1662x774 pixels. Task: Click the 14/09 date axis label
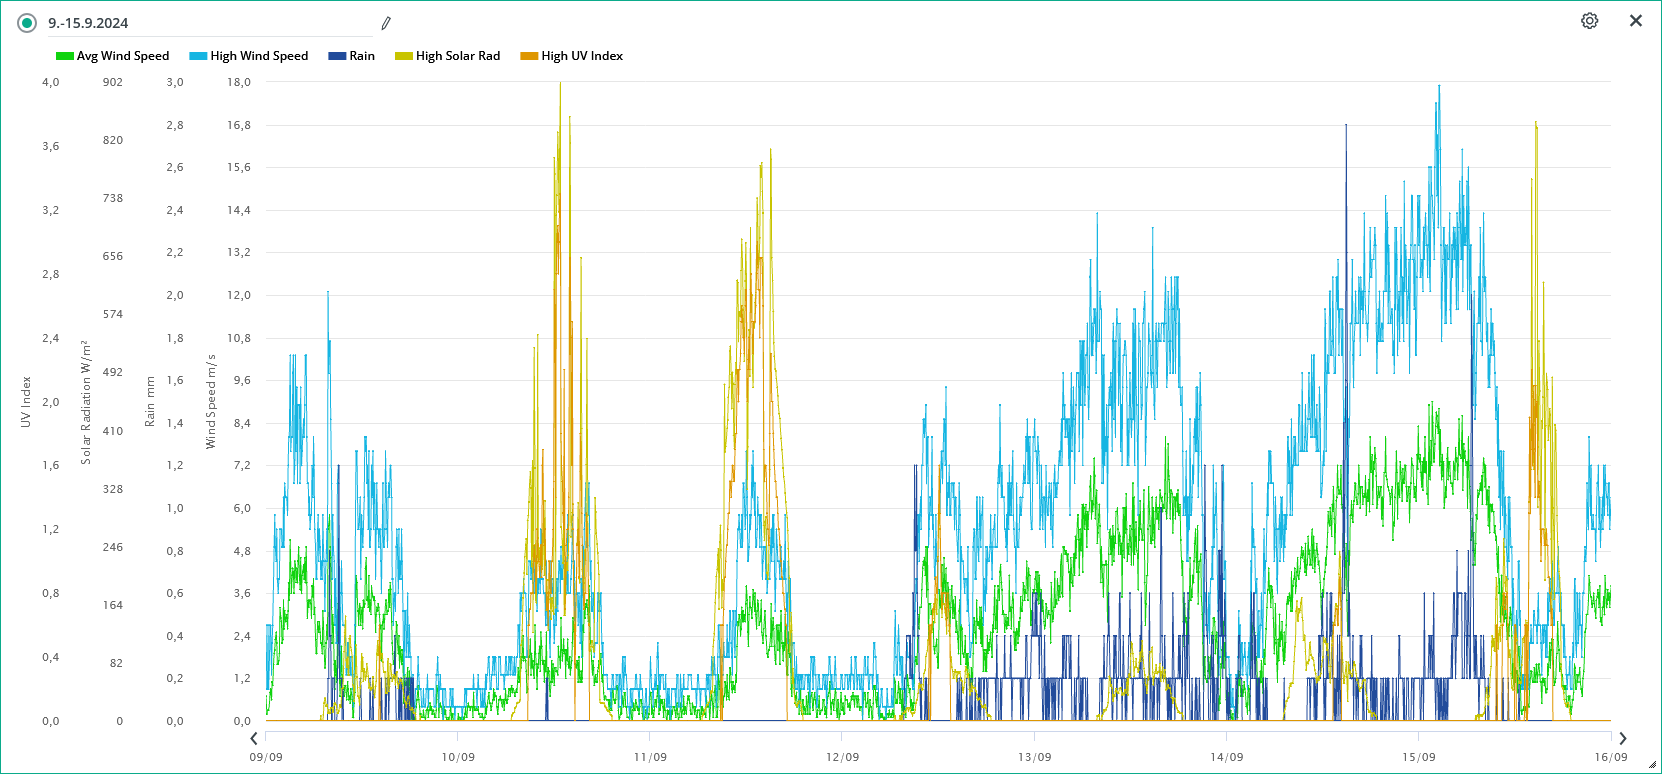pos(1226,757)
